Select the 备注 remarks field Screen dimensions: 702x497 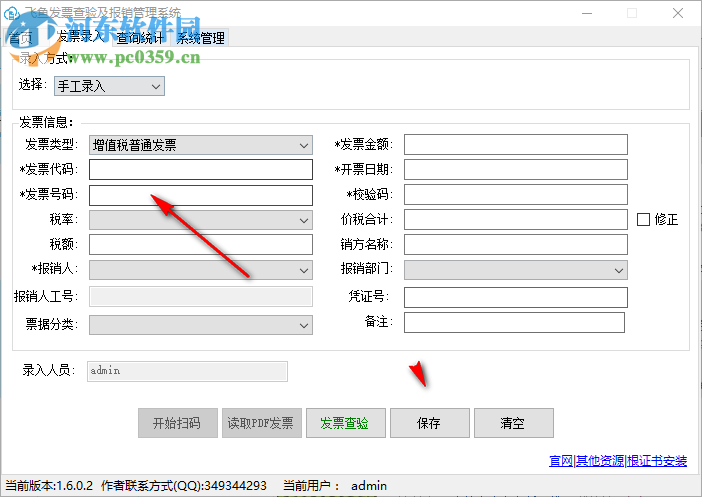(x=514, y=322)
